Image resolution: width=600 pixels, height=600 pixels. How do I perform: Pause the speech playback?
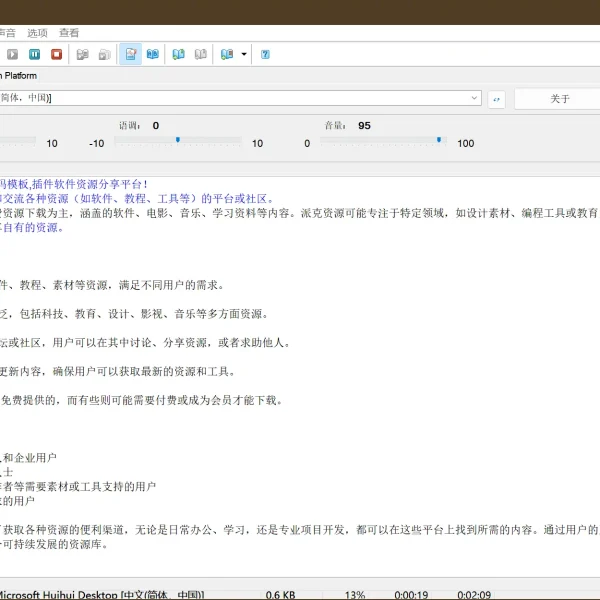pyautogui.click(x=35, y=54)
